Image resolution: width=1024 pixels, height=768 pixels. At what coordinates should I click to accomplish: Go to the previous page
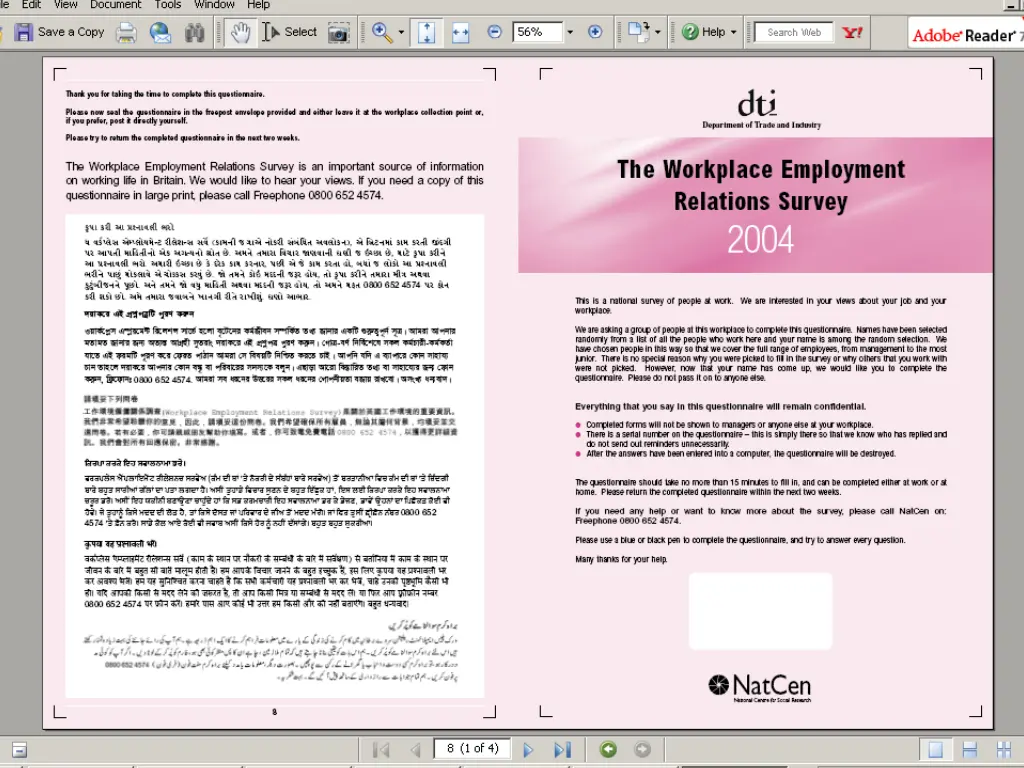[415, 749]
